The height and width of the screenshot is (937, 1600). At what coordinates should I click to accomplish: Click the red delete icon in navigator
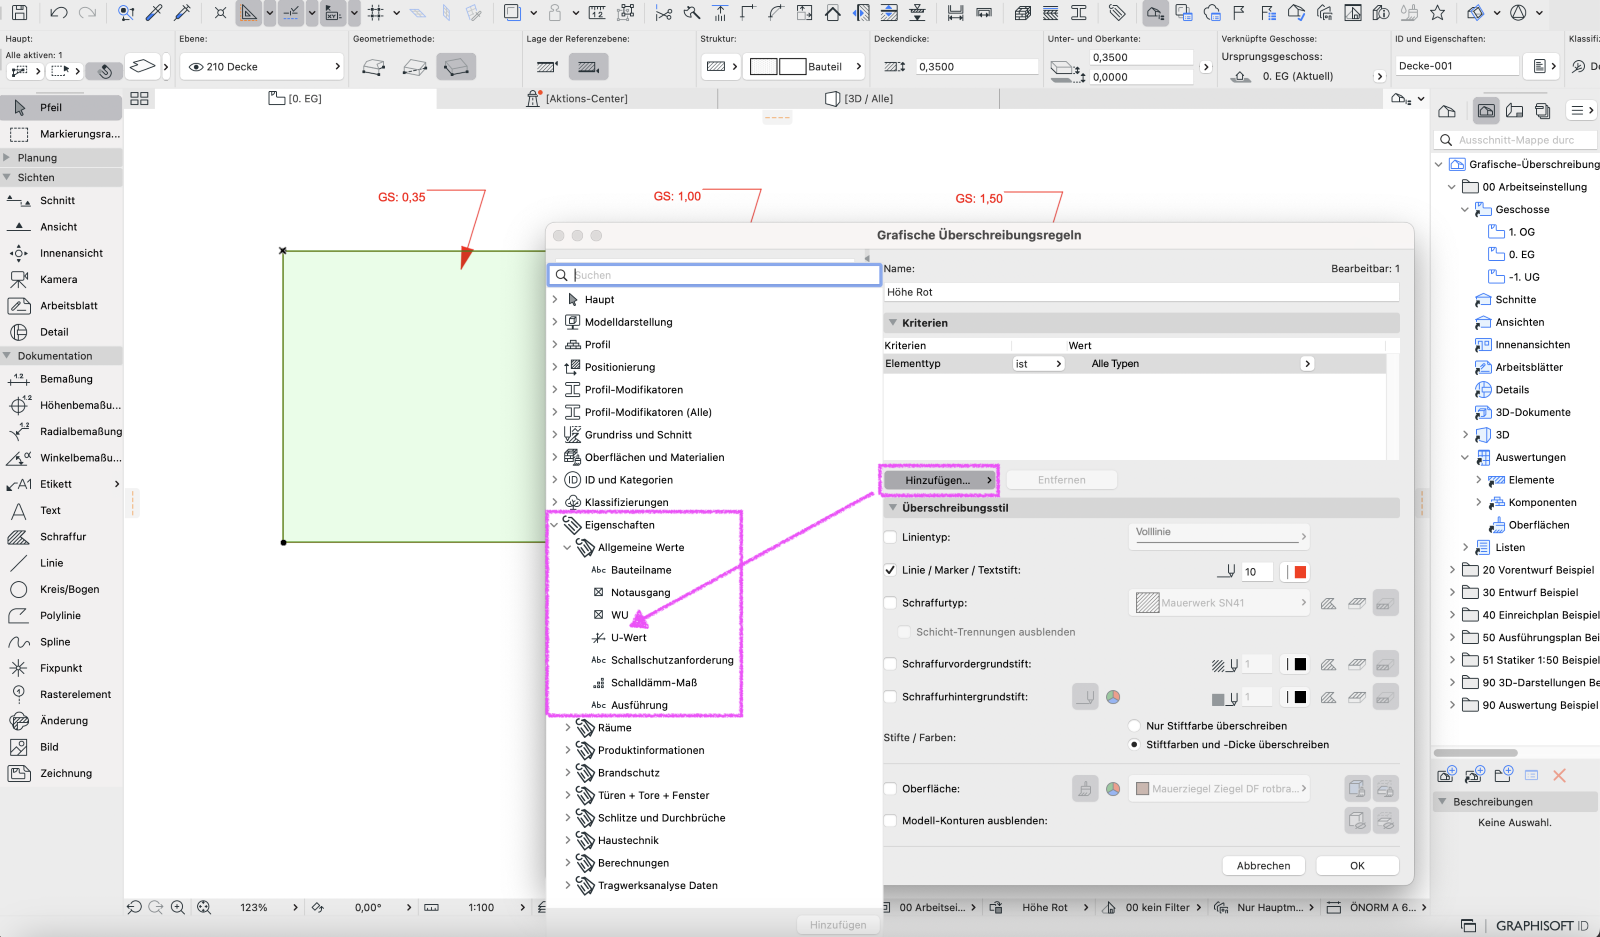click(x=1559, y=775)
